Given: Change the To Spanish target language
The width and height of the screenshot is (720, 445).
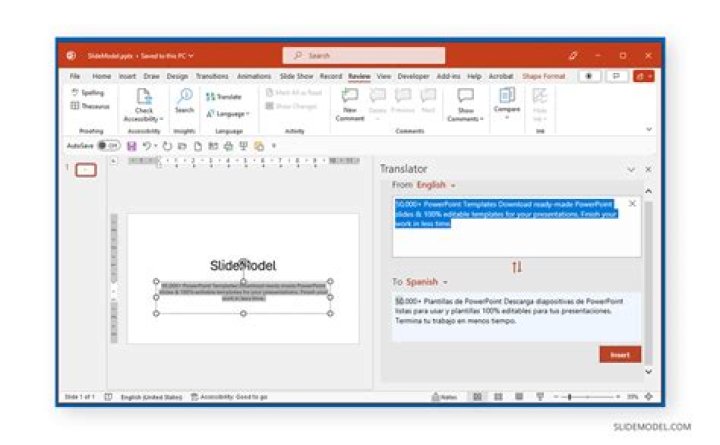Looking at the screenshot, I should tap(427, 282).
